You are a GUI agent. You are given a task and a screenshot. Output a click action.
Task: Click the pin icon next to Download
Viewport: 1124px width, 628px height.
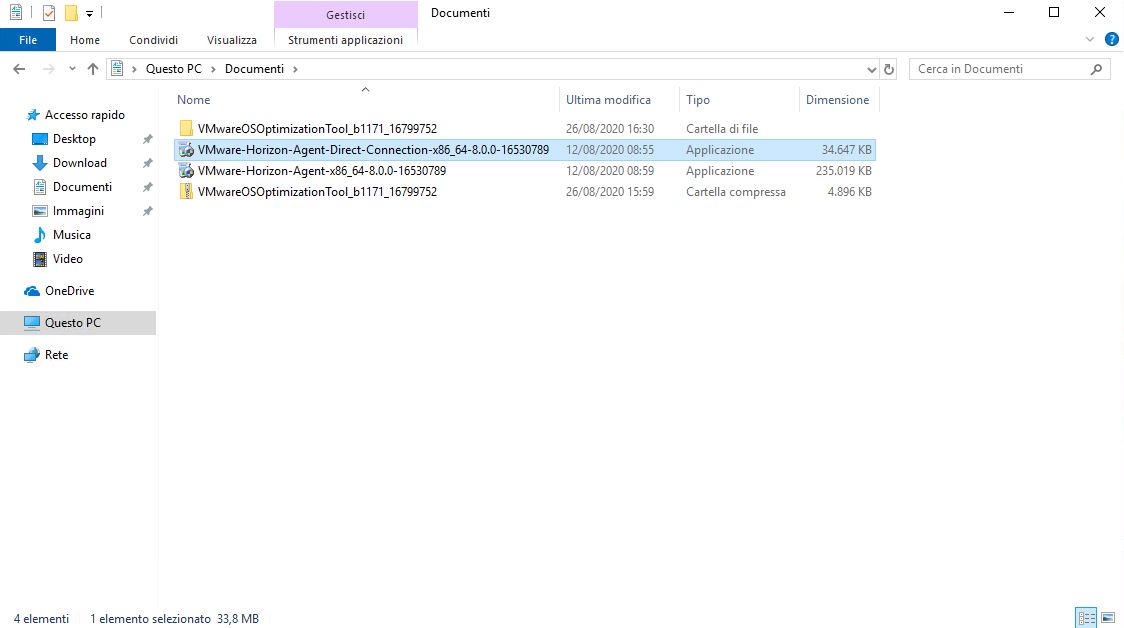click(147, 163)
